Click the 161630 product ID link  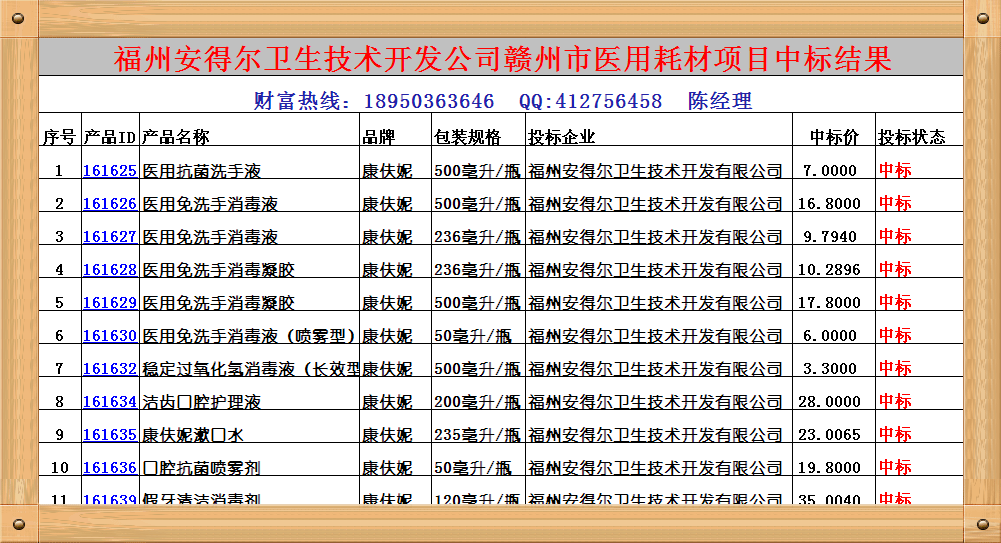point(109,336)
